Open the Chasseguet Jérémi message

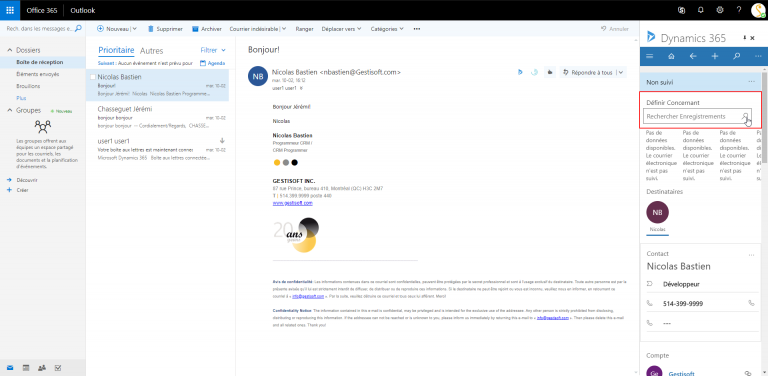point(157,117)
